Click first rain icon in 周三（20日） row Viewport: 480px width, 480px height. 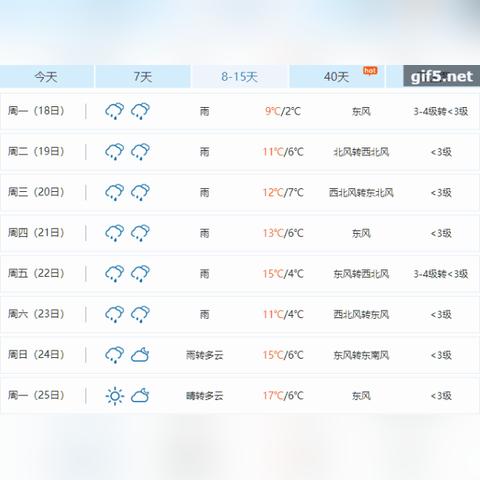pyautogui.click(x=115, y=192)
